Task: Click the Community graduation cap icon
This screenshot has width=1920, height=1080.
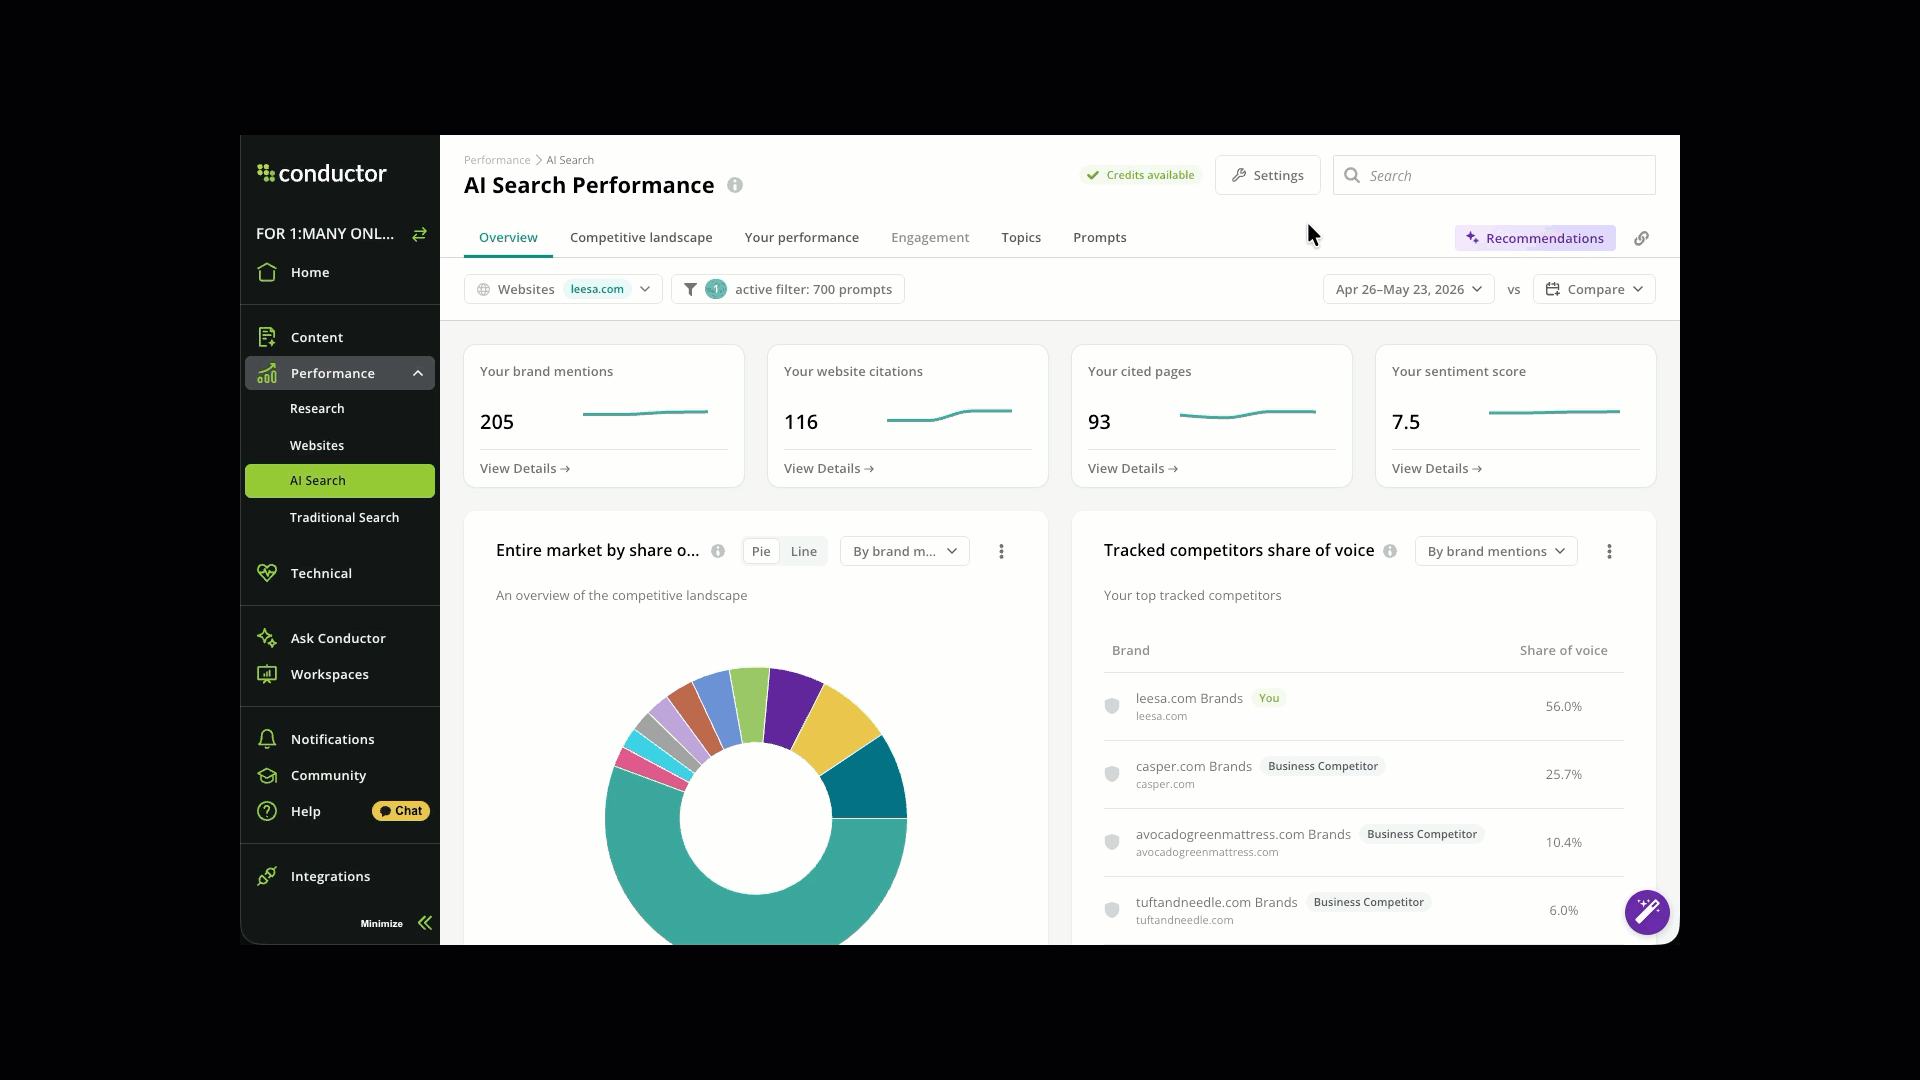Action: (x=267, y=775)
